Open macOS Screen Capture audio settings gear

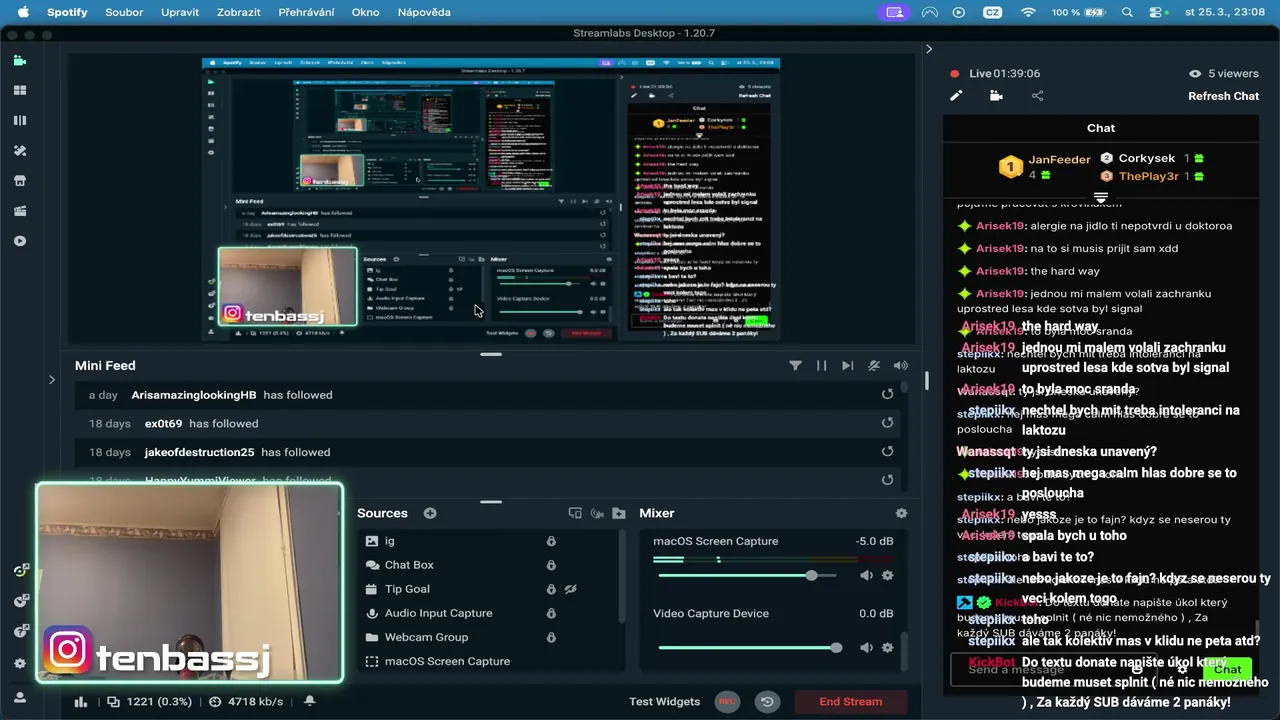887,575
